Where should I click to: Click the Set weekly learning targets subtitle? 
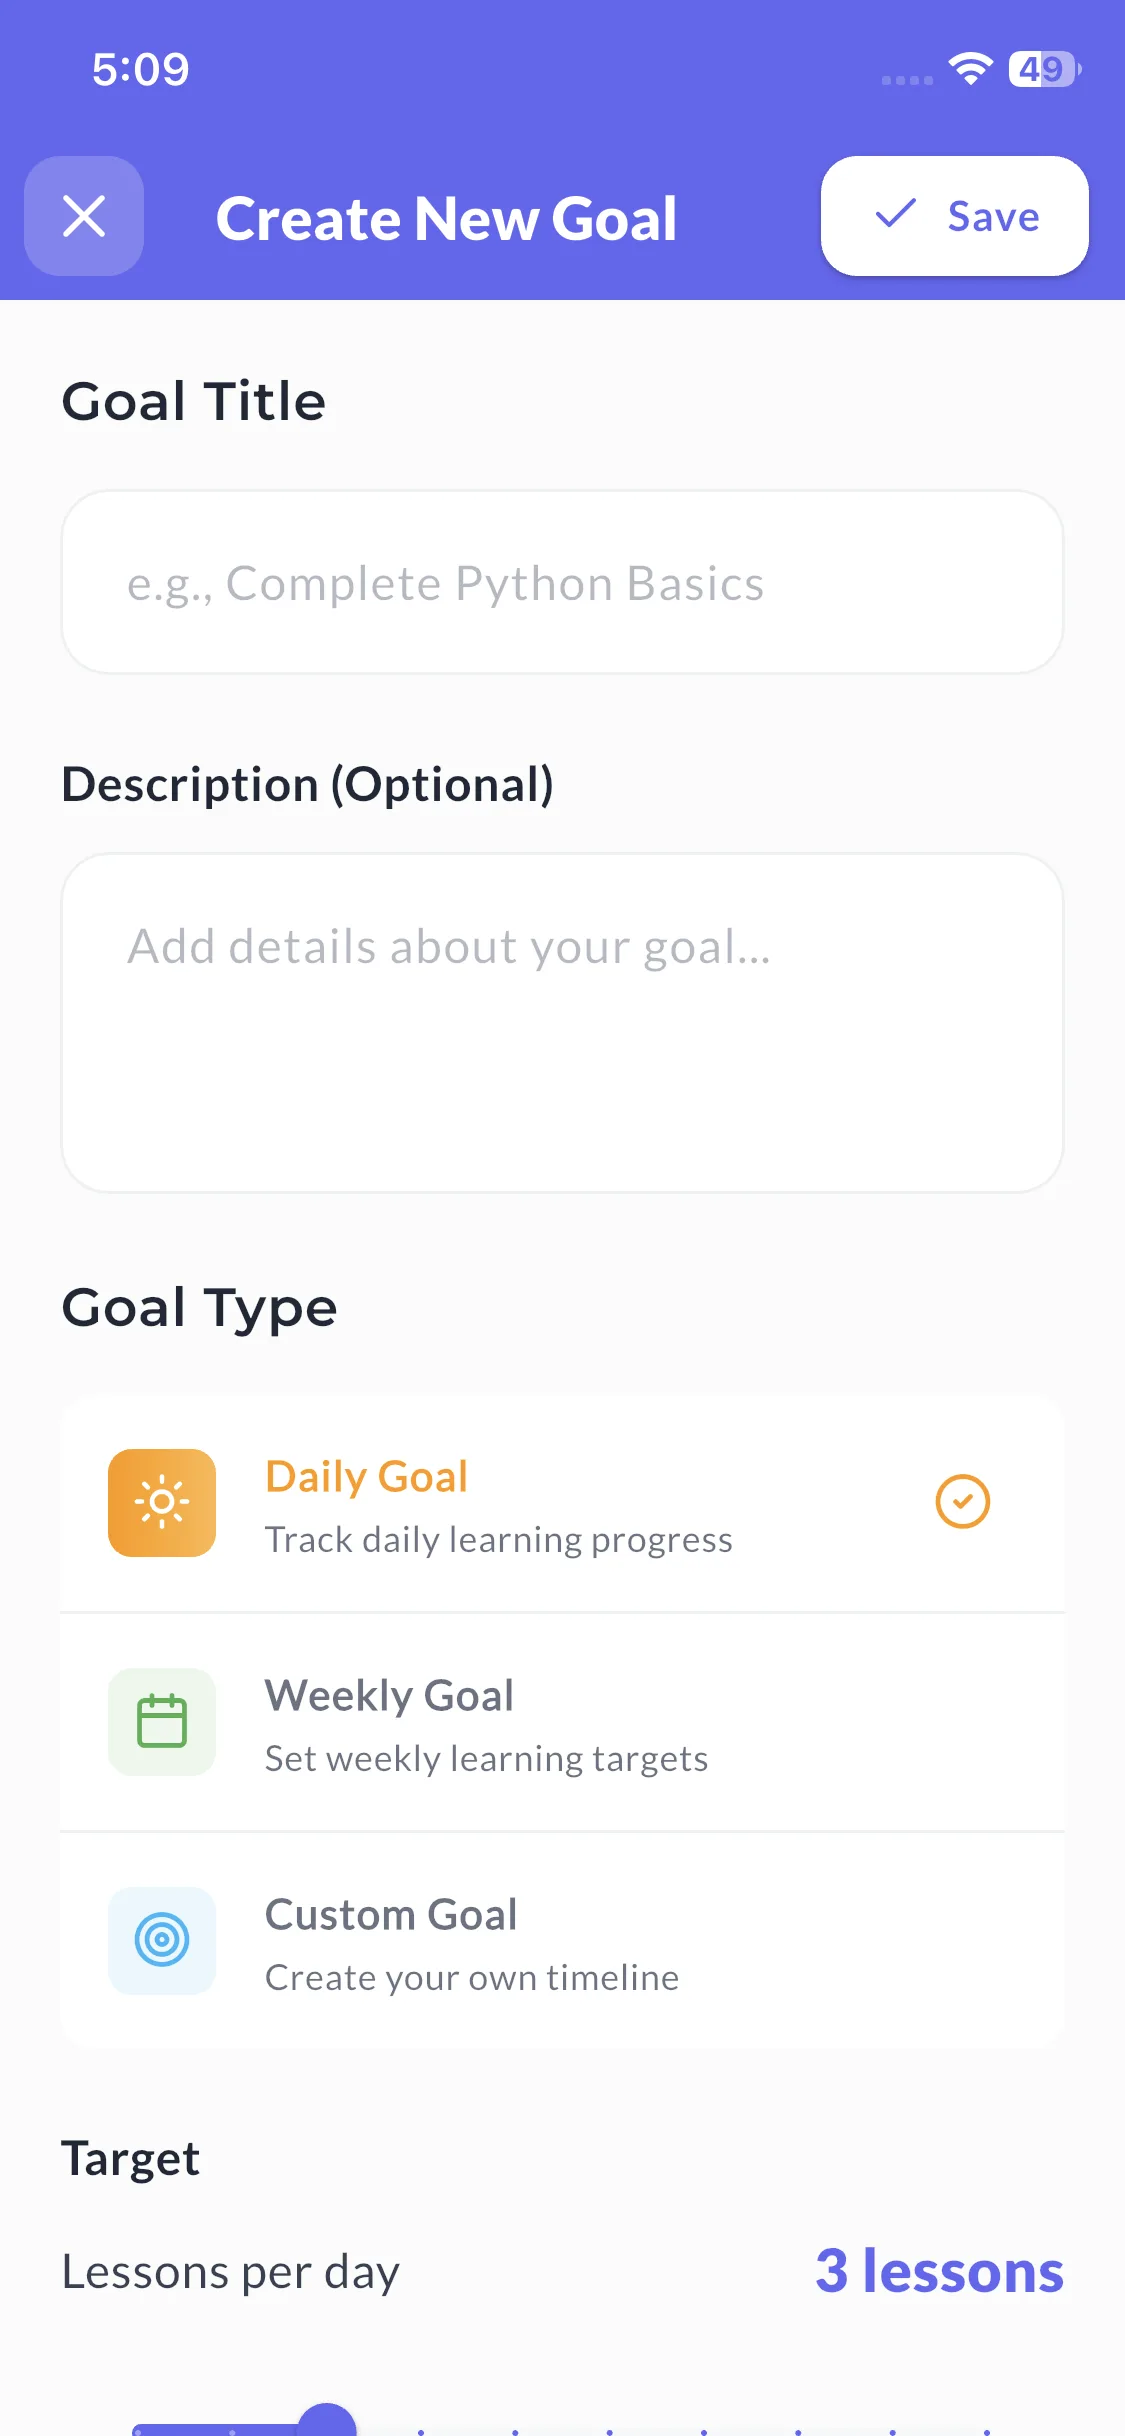click(486, 1759)
